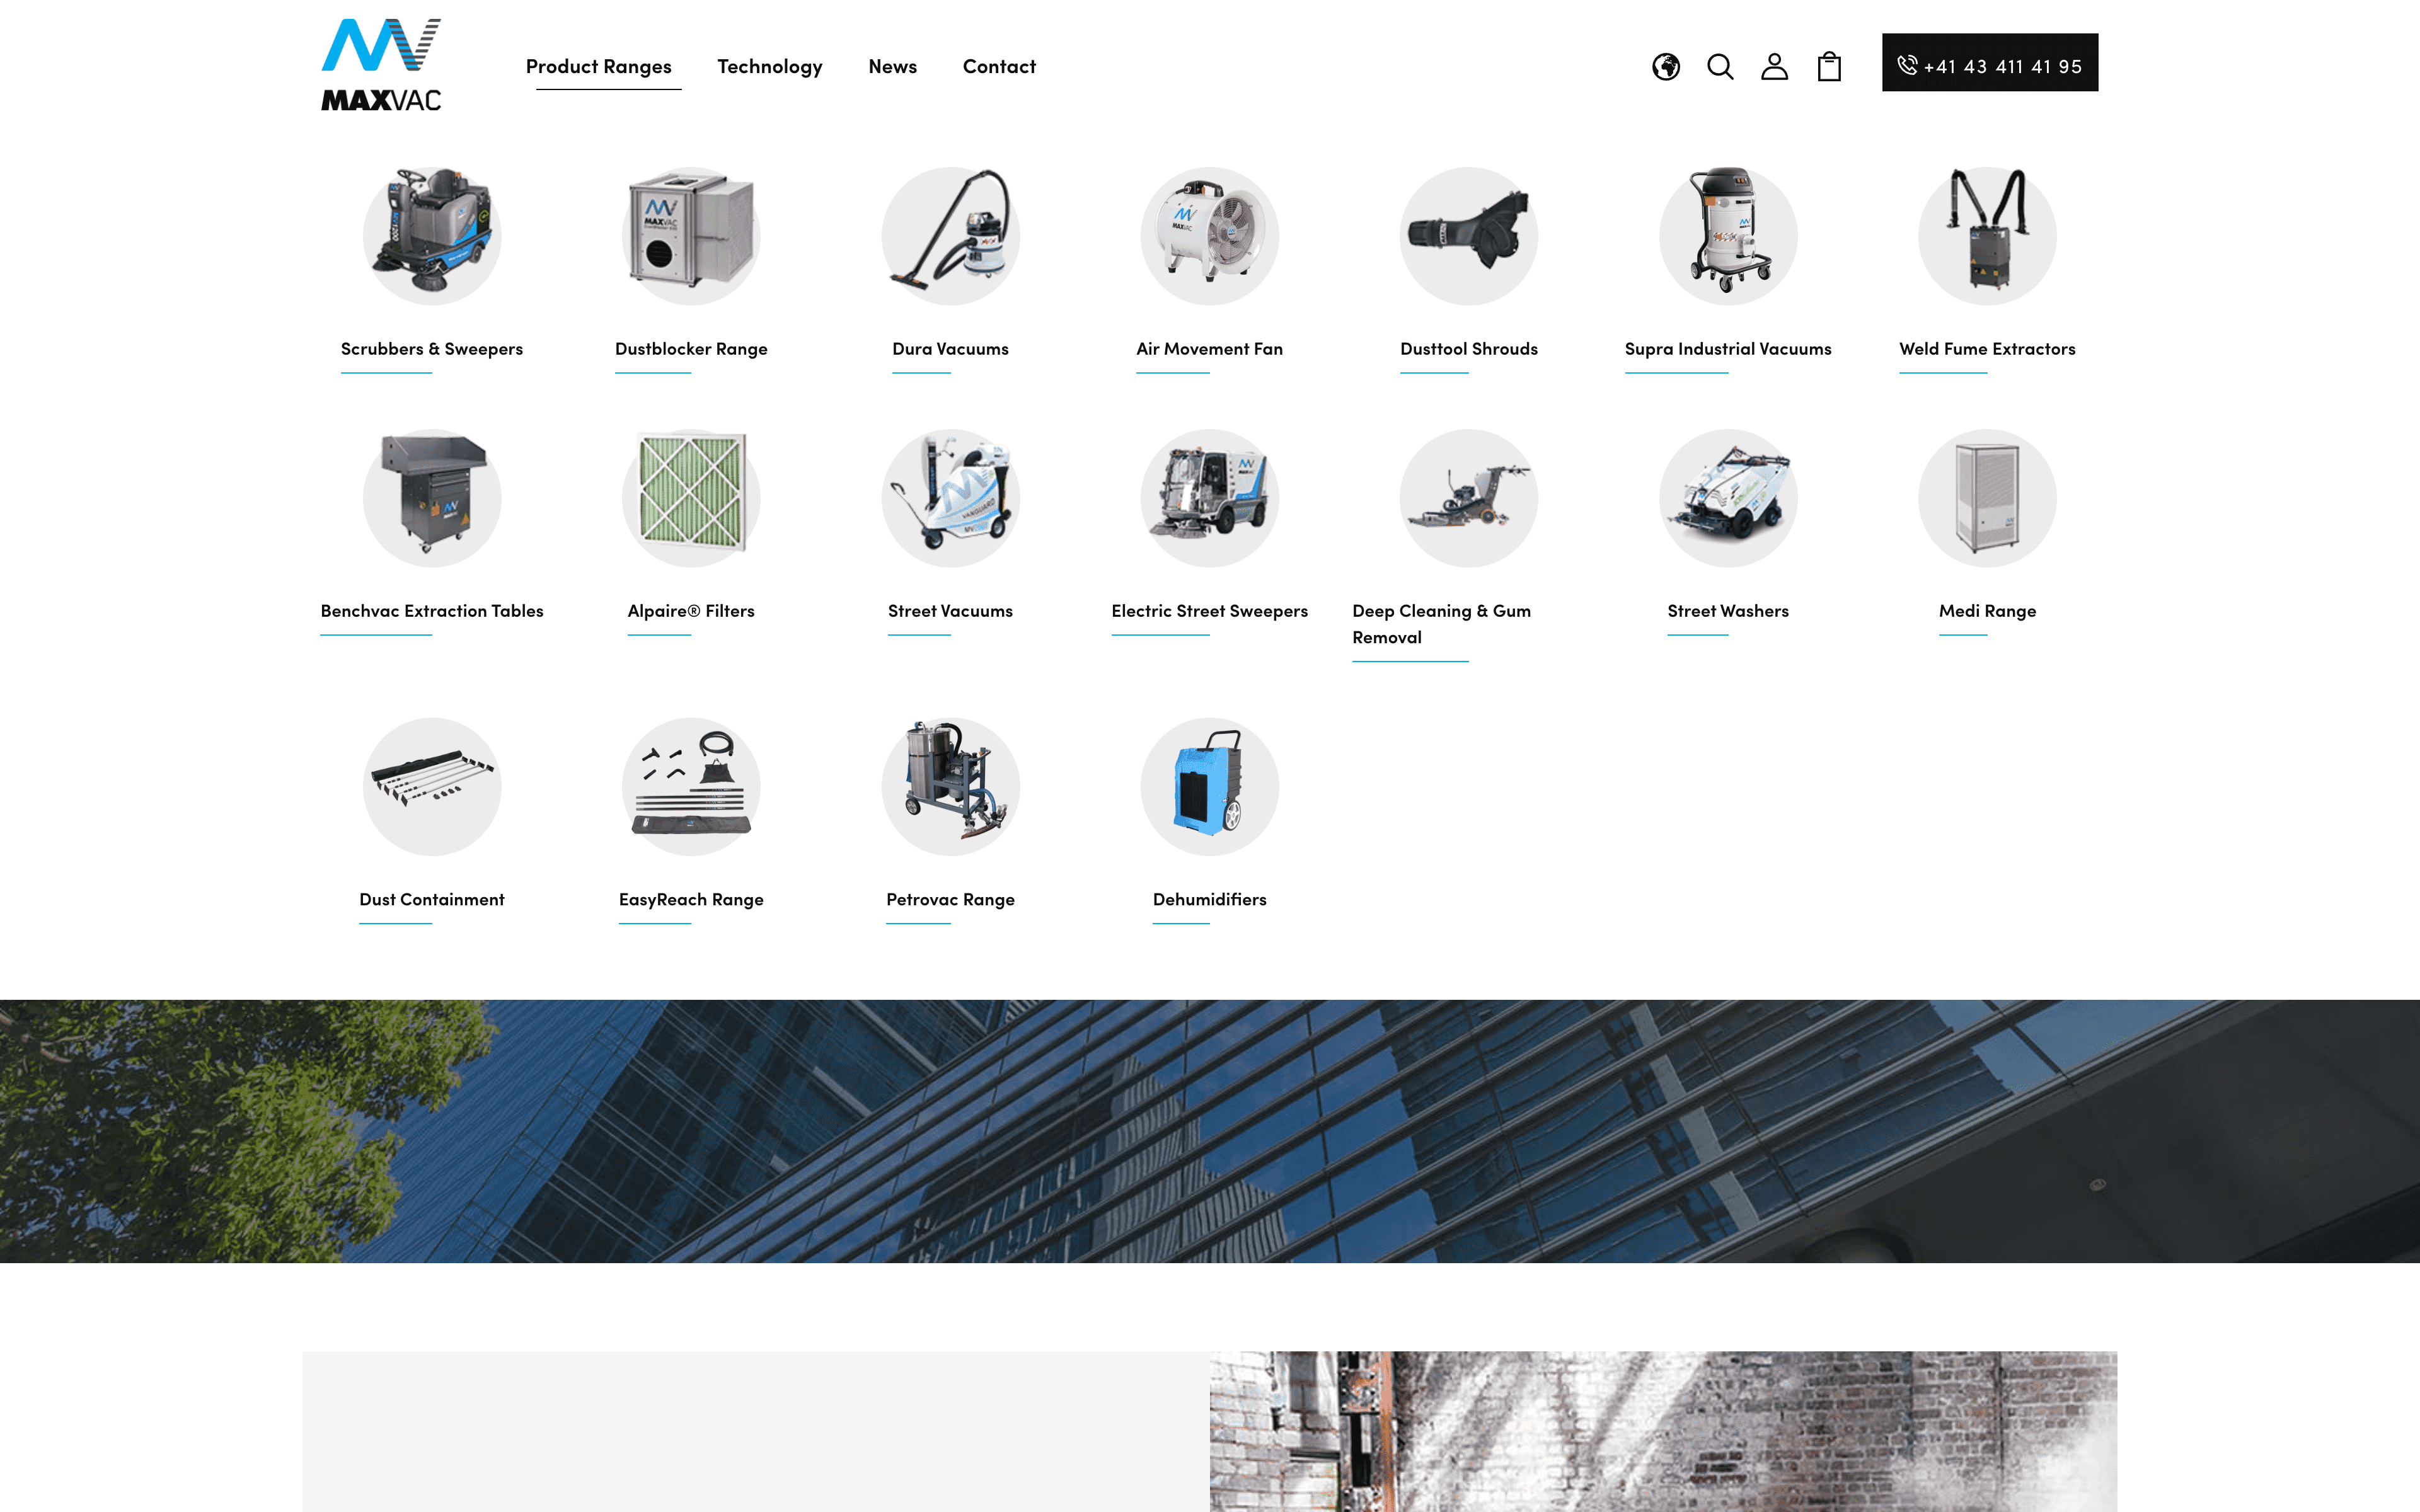The width and height of the screenshot is (2420, 1512).
Task: Open the search magnifier icon
Action: [1720, 67]
